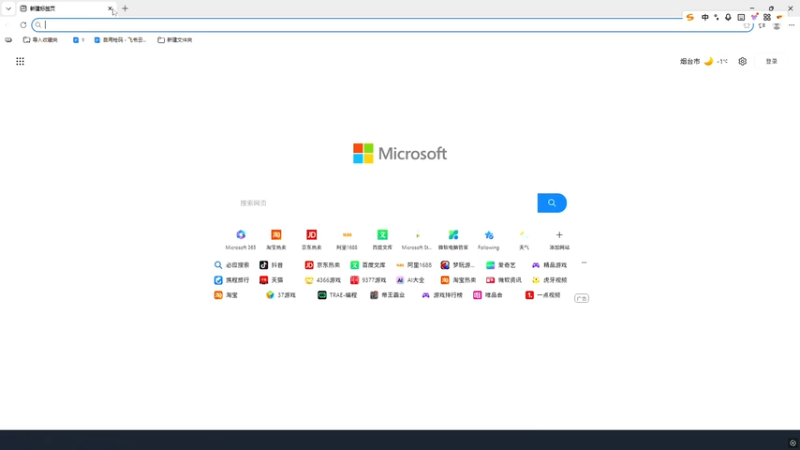Click the blue search magnifier button
Image resolution: width=800 pixels, height=450 pixels.
[x=552, y=203]
